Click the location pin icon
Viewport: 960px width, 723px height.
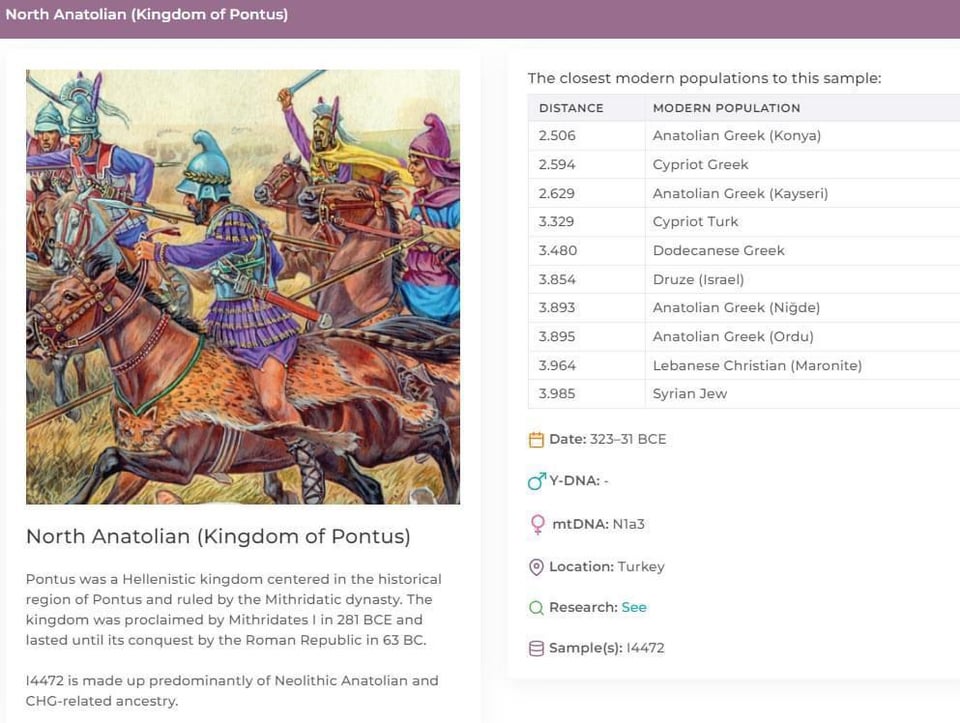click(x=536, y=567)
